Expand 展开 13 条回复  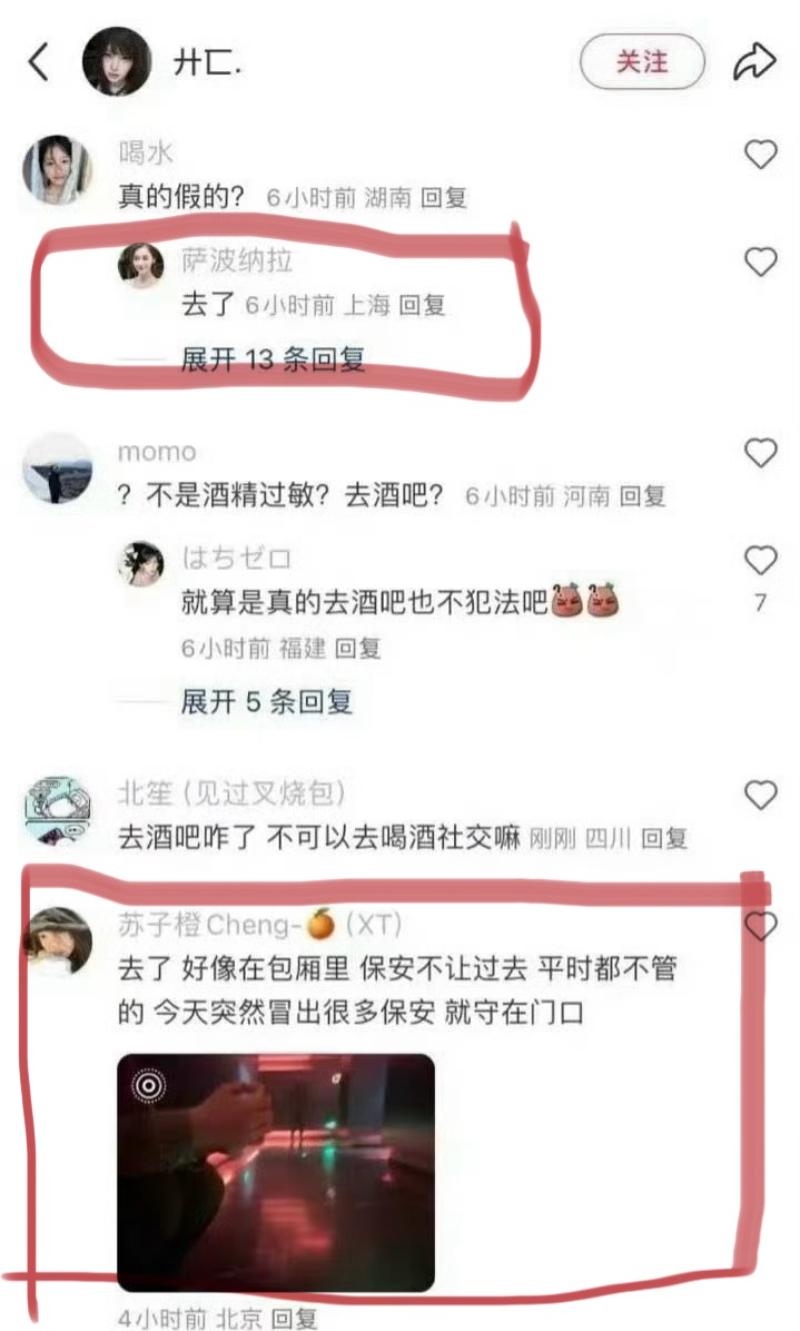click(272, 359)
